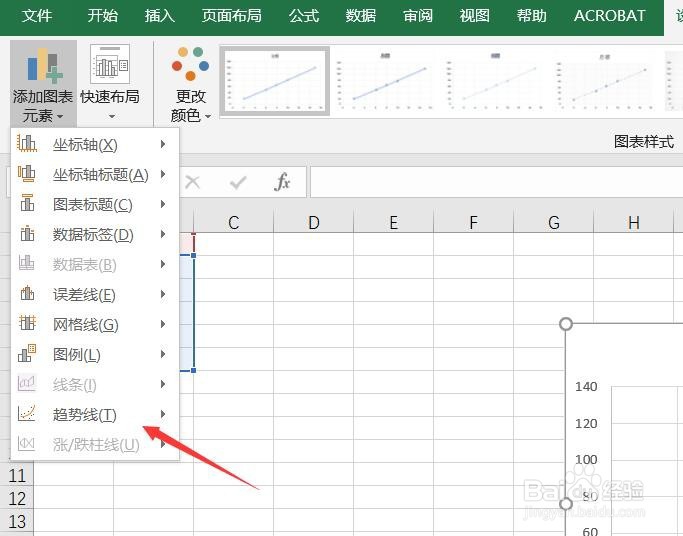Select the third chart style thumbnail
This screenshot has width=683, height=536.
click(495, 81)
